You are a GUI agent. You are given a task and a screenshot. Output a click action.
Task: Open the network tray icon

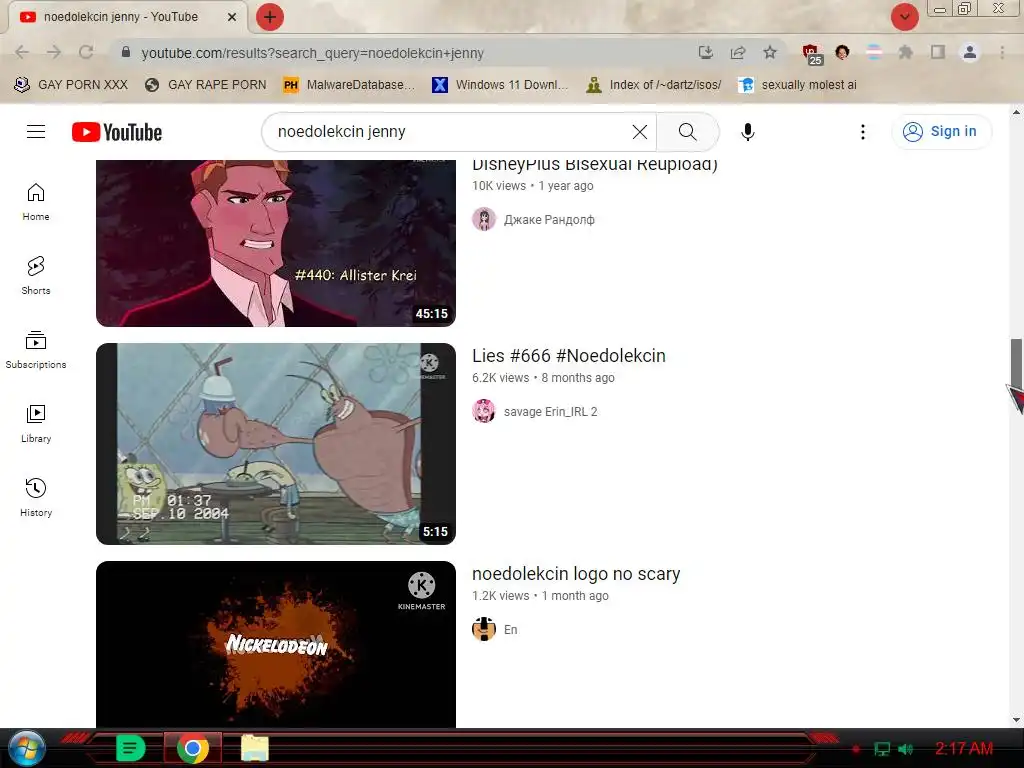click(x=882, y=749)
